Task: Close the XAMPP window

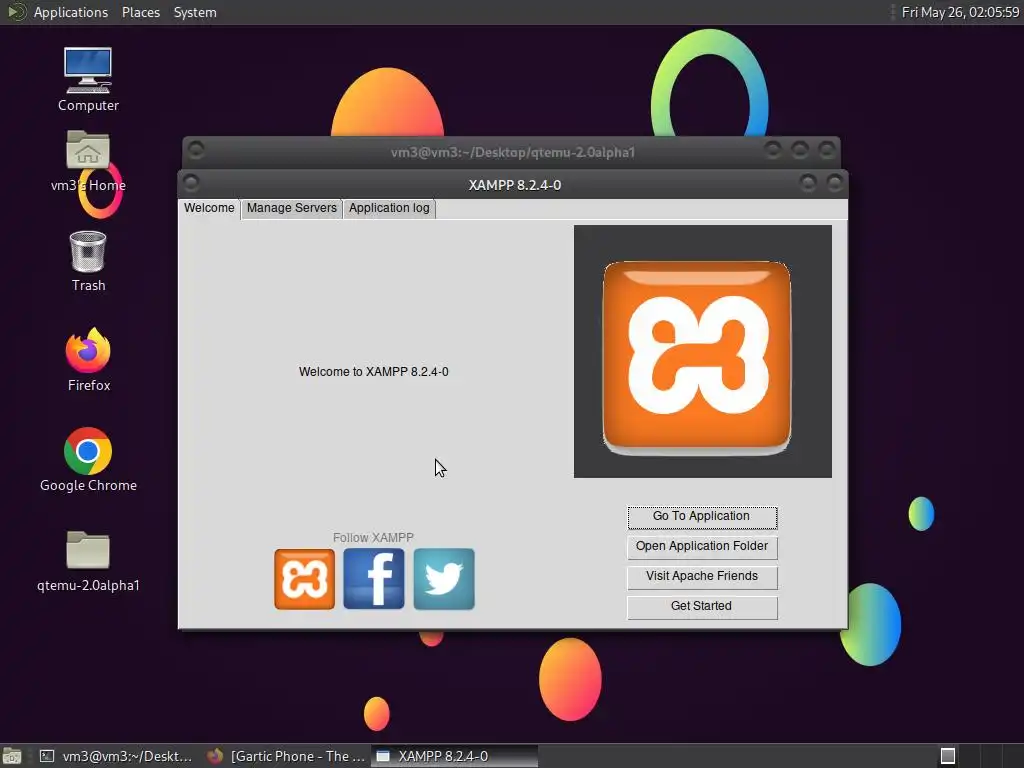Action: pos(835,183)
